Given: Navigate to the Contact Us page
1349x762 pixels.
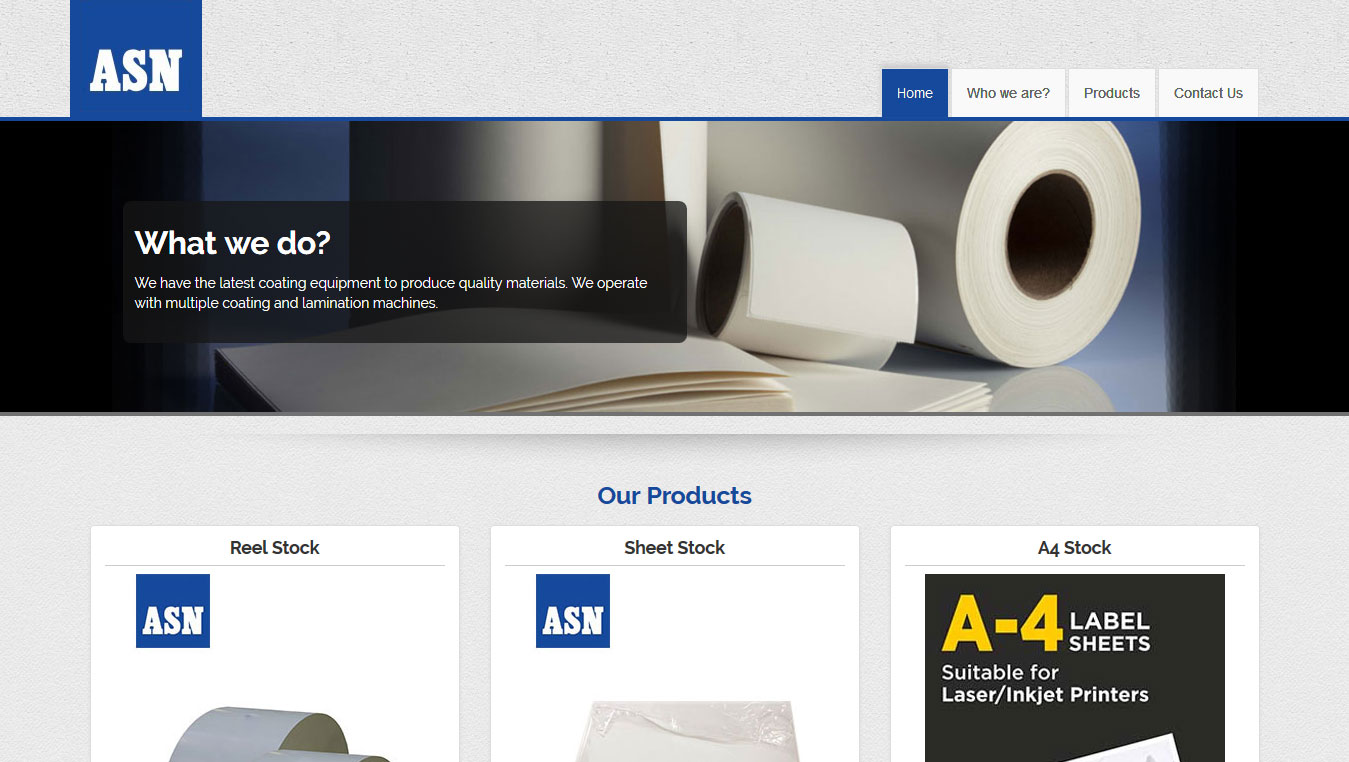Looking at the screenshot, I should coord(1208,93).
